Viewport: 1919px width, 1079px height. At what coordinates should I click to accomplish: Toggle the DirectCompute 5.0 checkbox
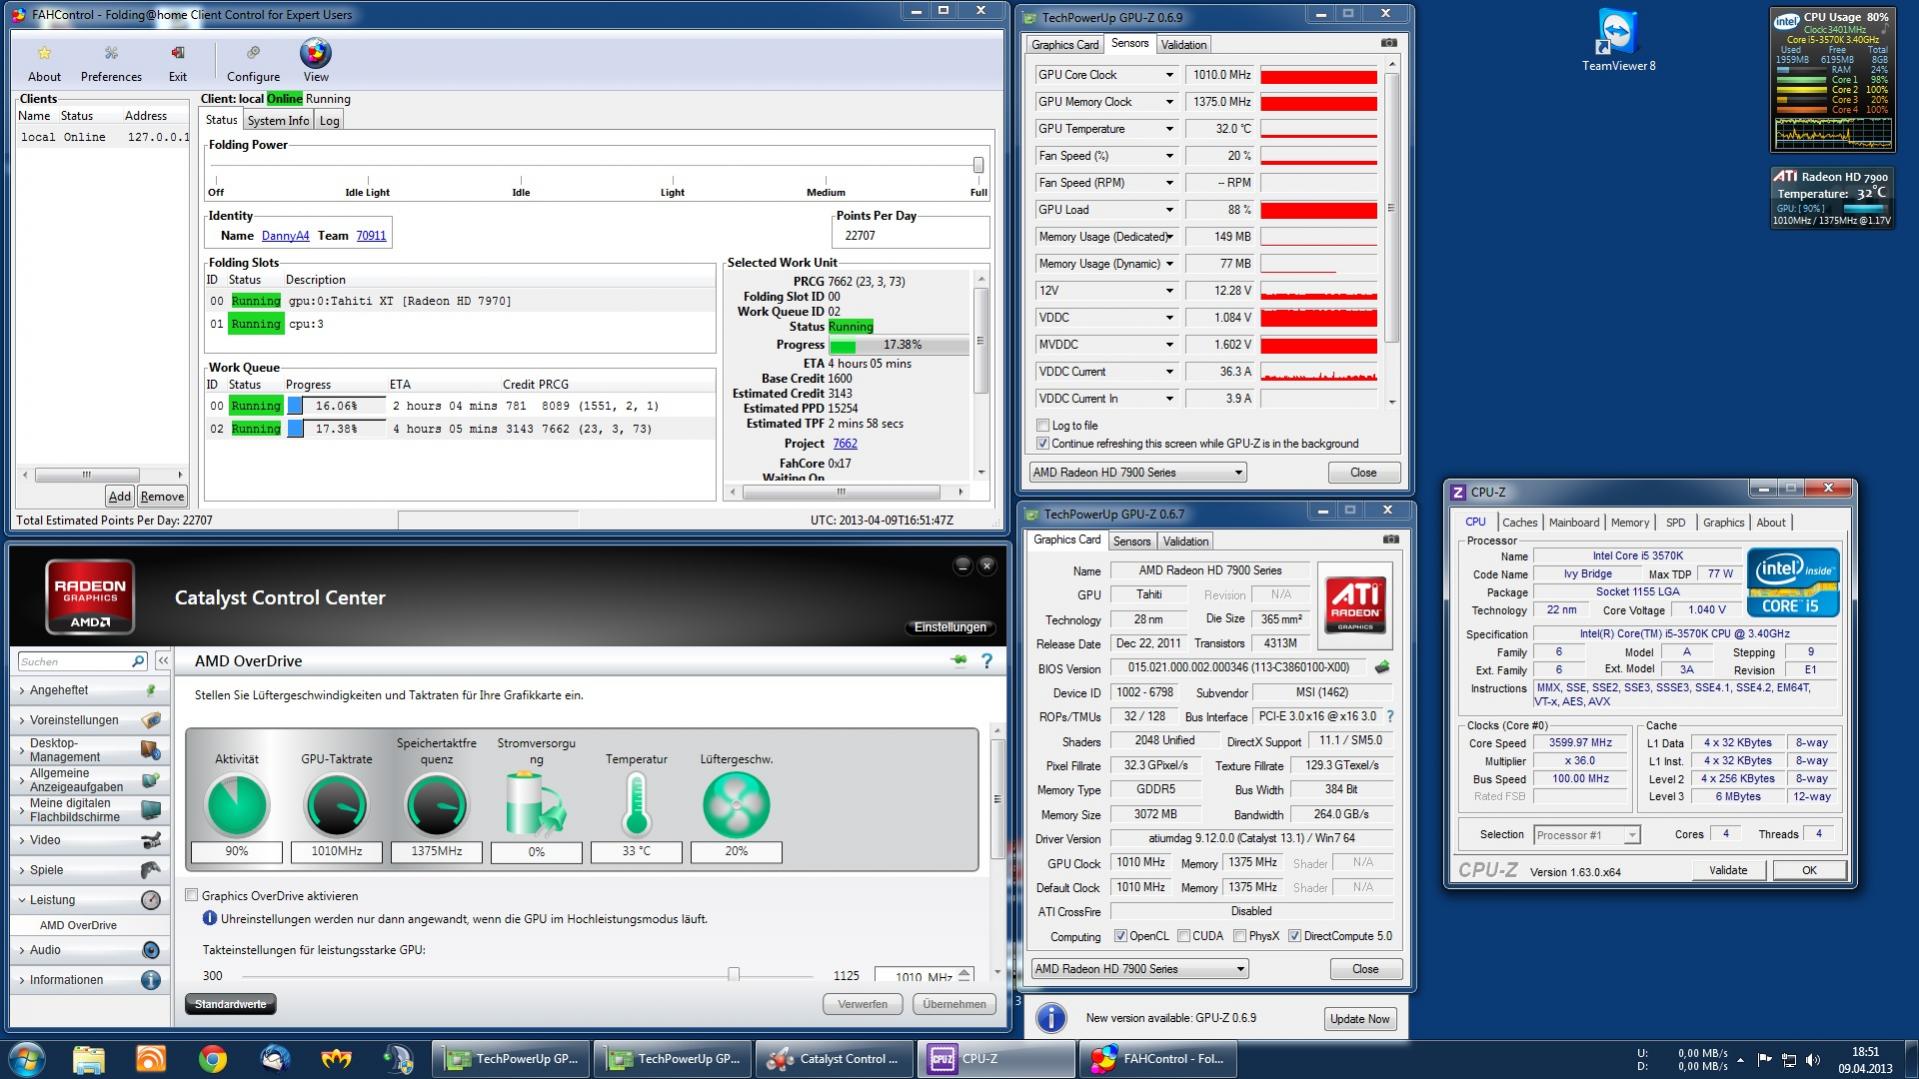[x=1295, y=936]
